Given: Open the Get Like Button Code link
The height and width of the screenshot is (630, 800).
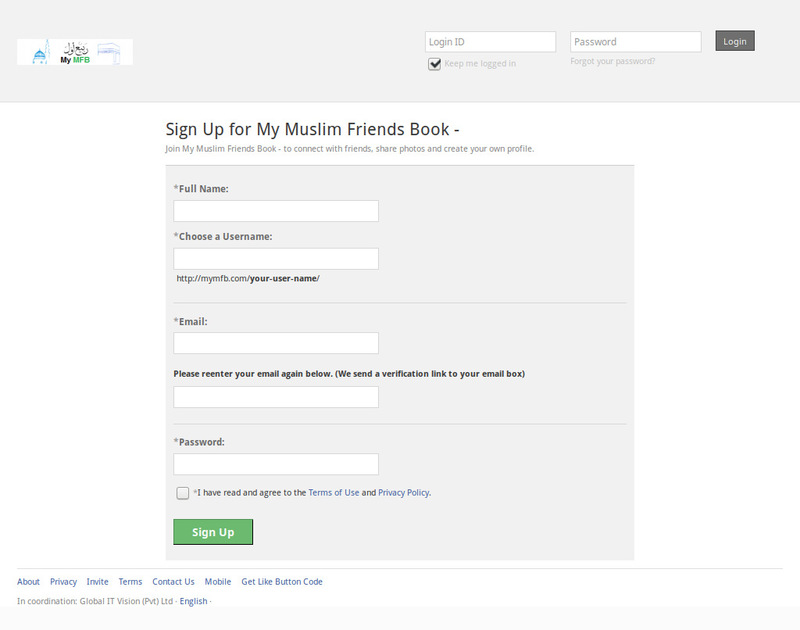Looking at the screenshot, I should 282,582.
